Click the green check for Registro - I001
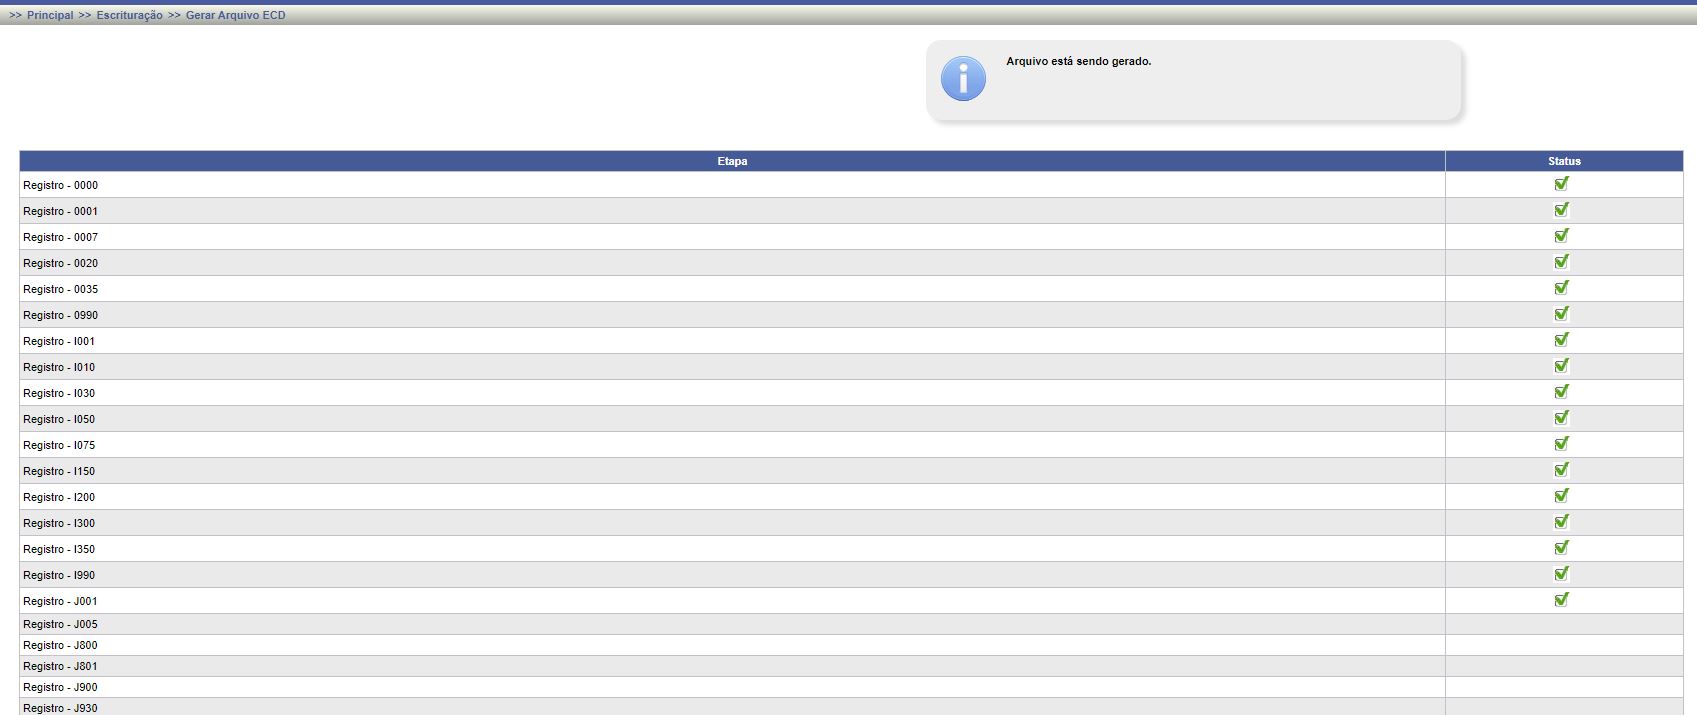Screen dimensions: 1697x715 coord(1561,339)
